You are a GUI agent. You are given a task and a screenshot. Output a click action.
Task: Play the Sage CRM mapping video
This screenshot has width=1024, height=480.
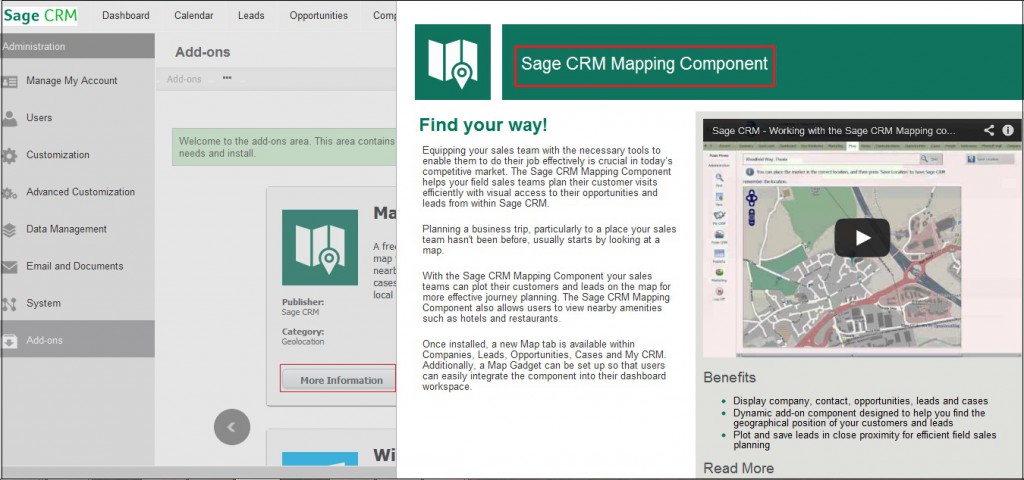(862, 238)
